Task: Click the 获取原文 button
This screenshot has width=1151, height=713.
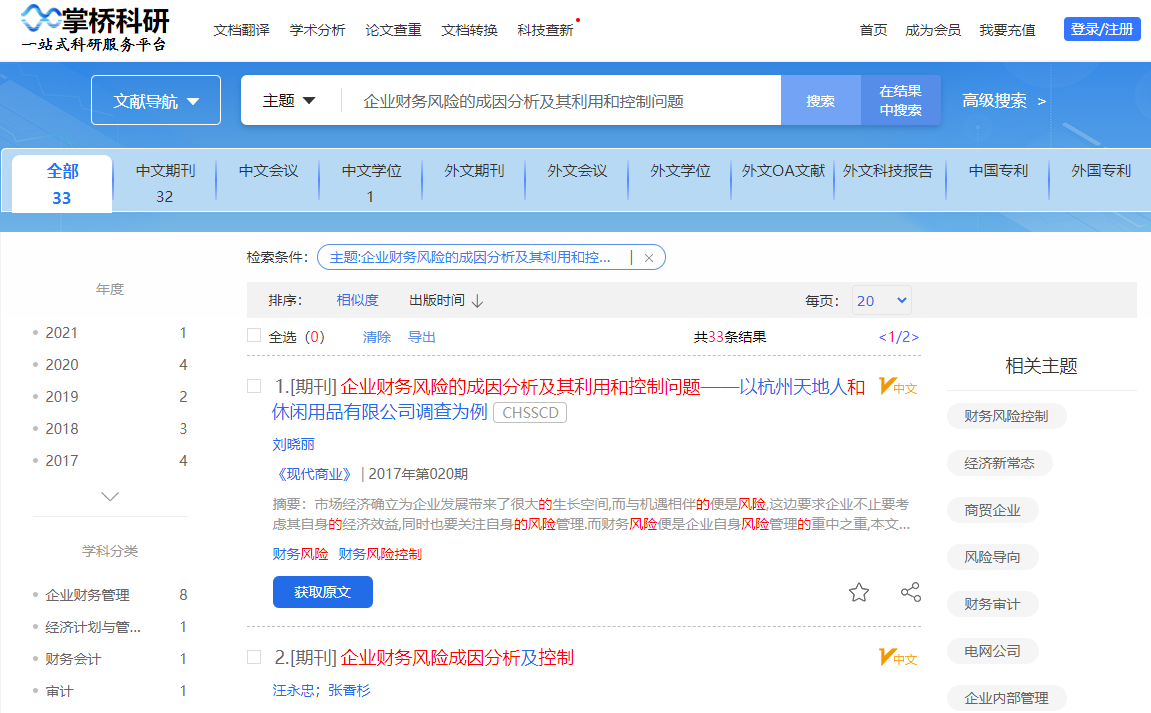Action: pyautogui.click(x=323, y=592)
